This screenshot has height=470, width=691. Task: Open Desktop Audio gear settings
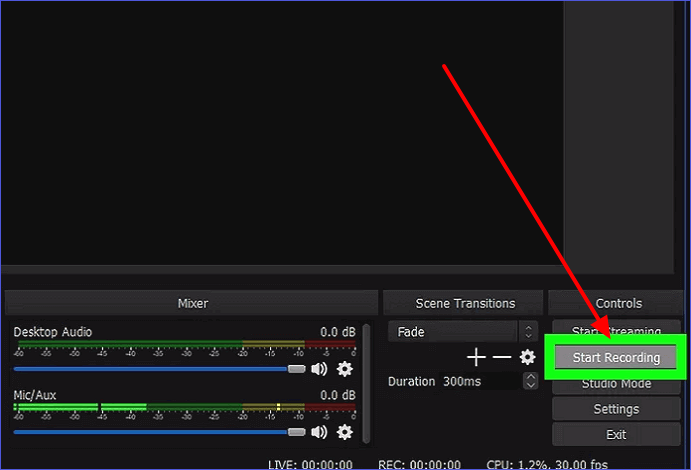pos(345,369)
